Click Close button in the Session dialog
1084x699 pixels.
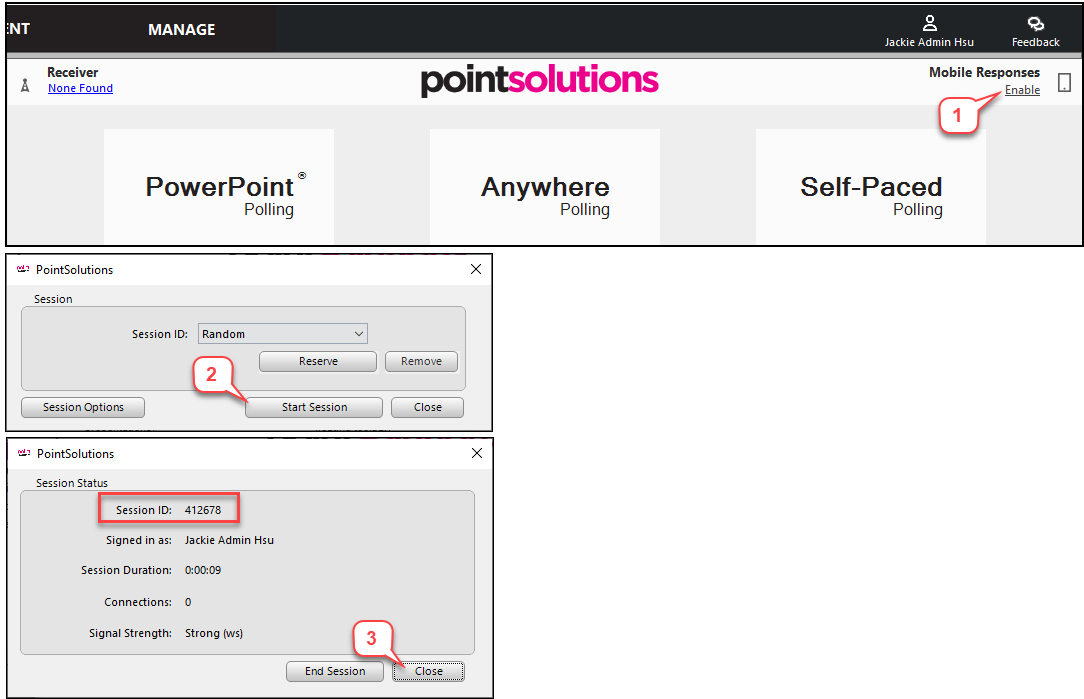tap(427, 407)
